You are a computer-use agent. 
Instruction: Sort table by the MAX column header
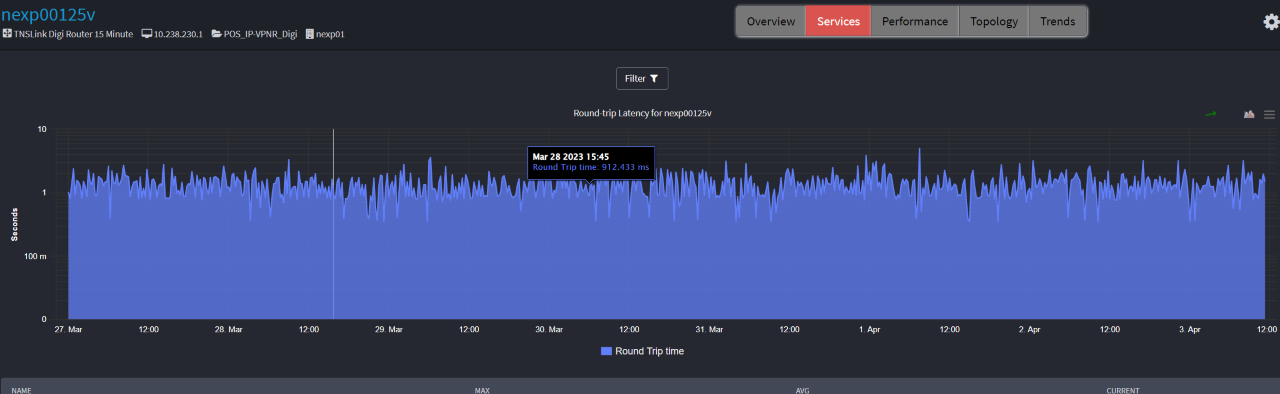click(x=482, y=390)
